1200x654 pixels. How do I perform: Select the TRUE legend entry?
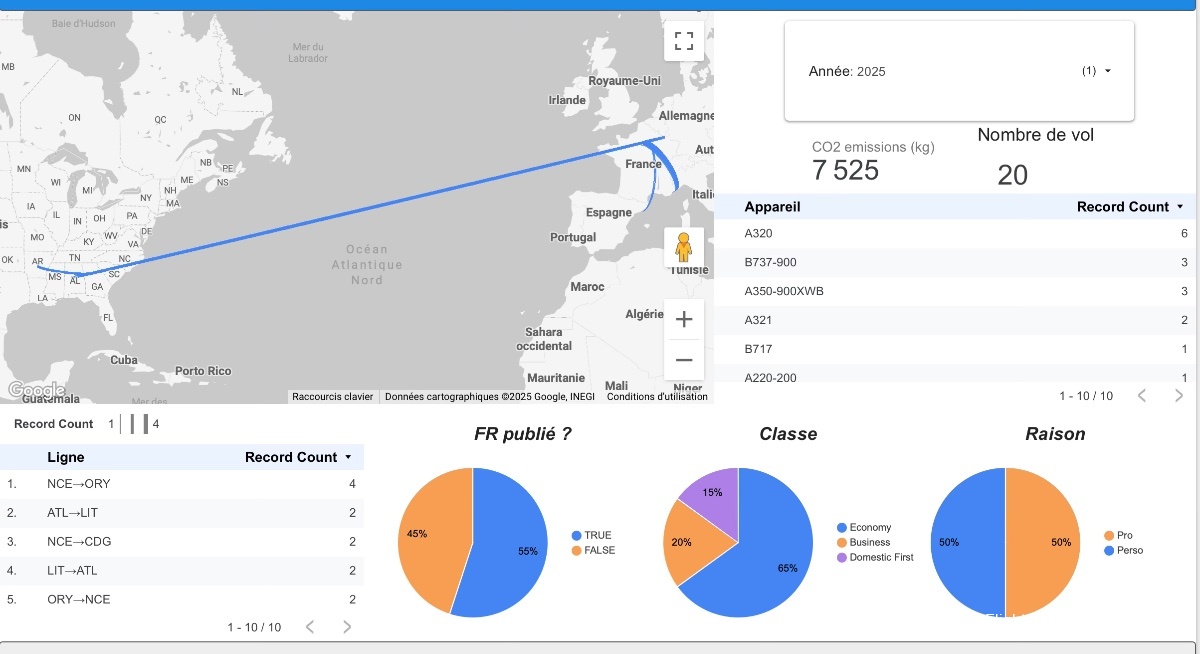[x=597, y=536]
